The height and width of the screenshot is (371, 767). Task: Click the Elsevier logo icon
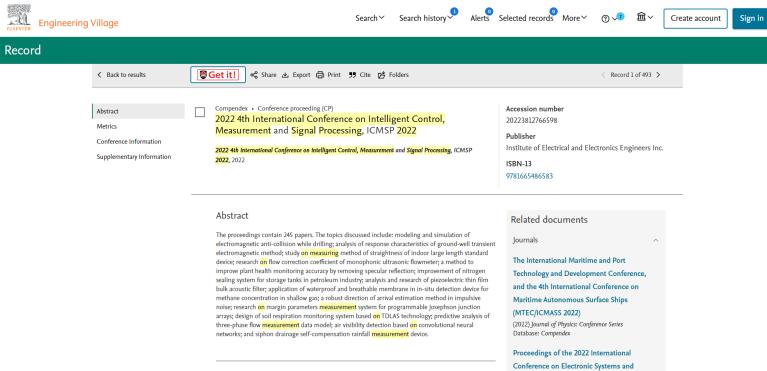click(19, 17)
